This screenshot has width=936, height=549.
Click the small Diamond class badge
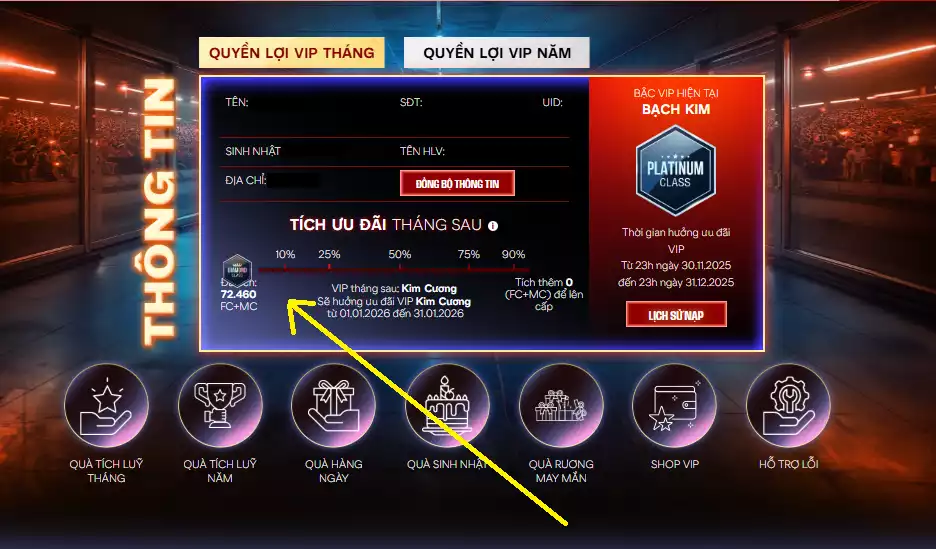point(238,270)
